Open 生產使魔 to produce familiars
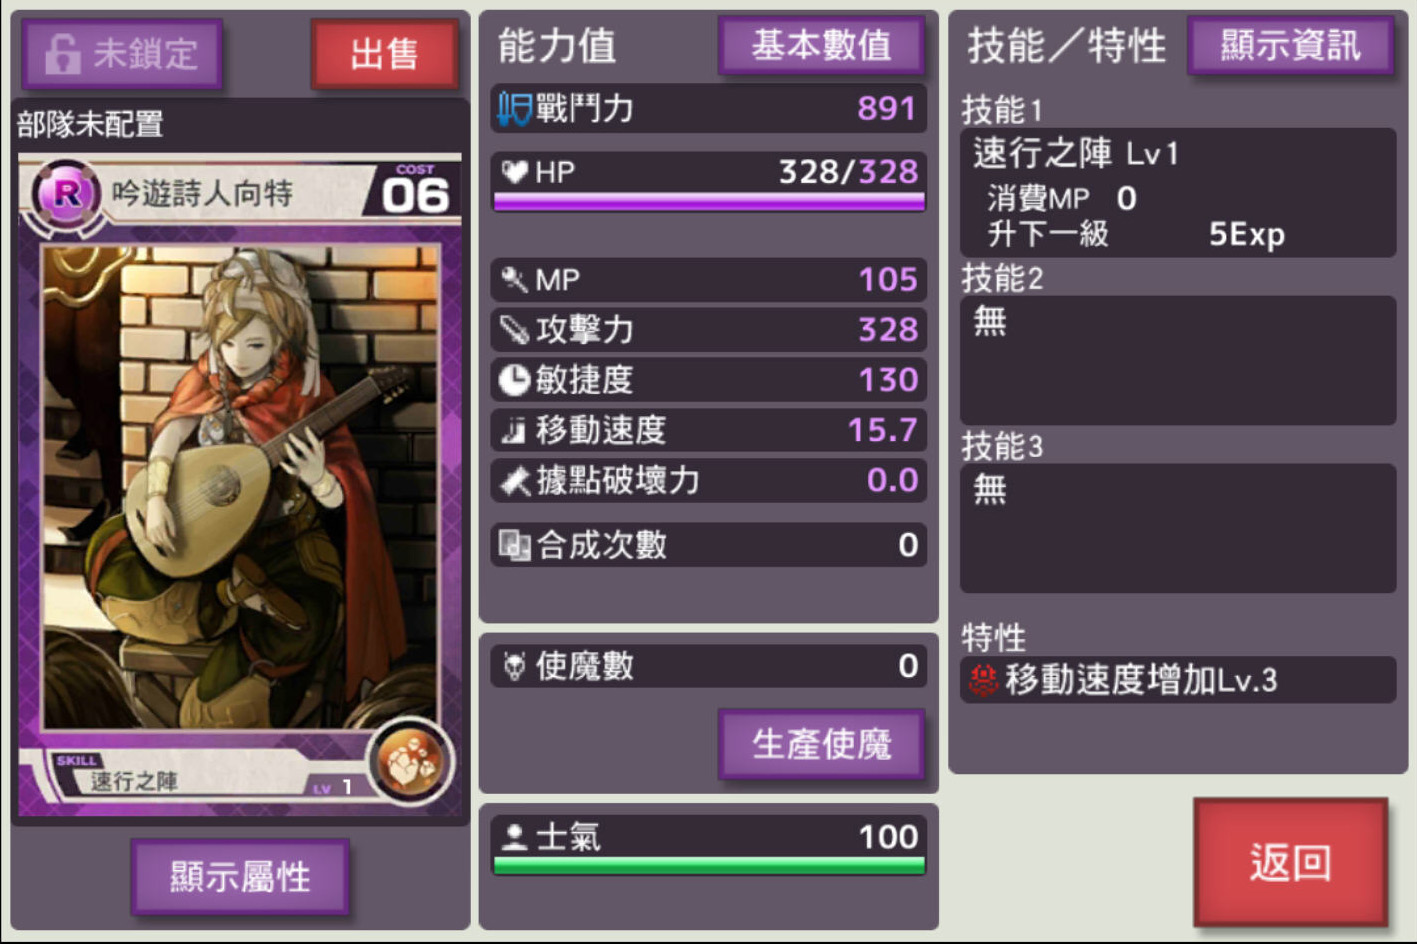Viewport: 1417px width, 944px height. click(x=821, y=744)
